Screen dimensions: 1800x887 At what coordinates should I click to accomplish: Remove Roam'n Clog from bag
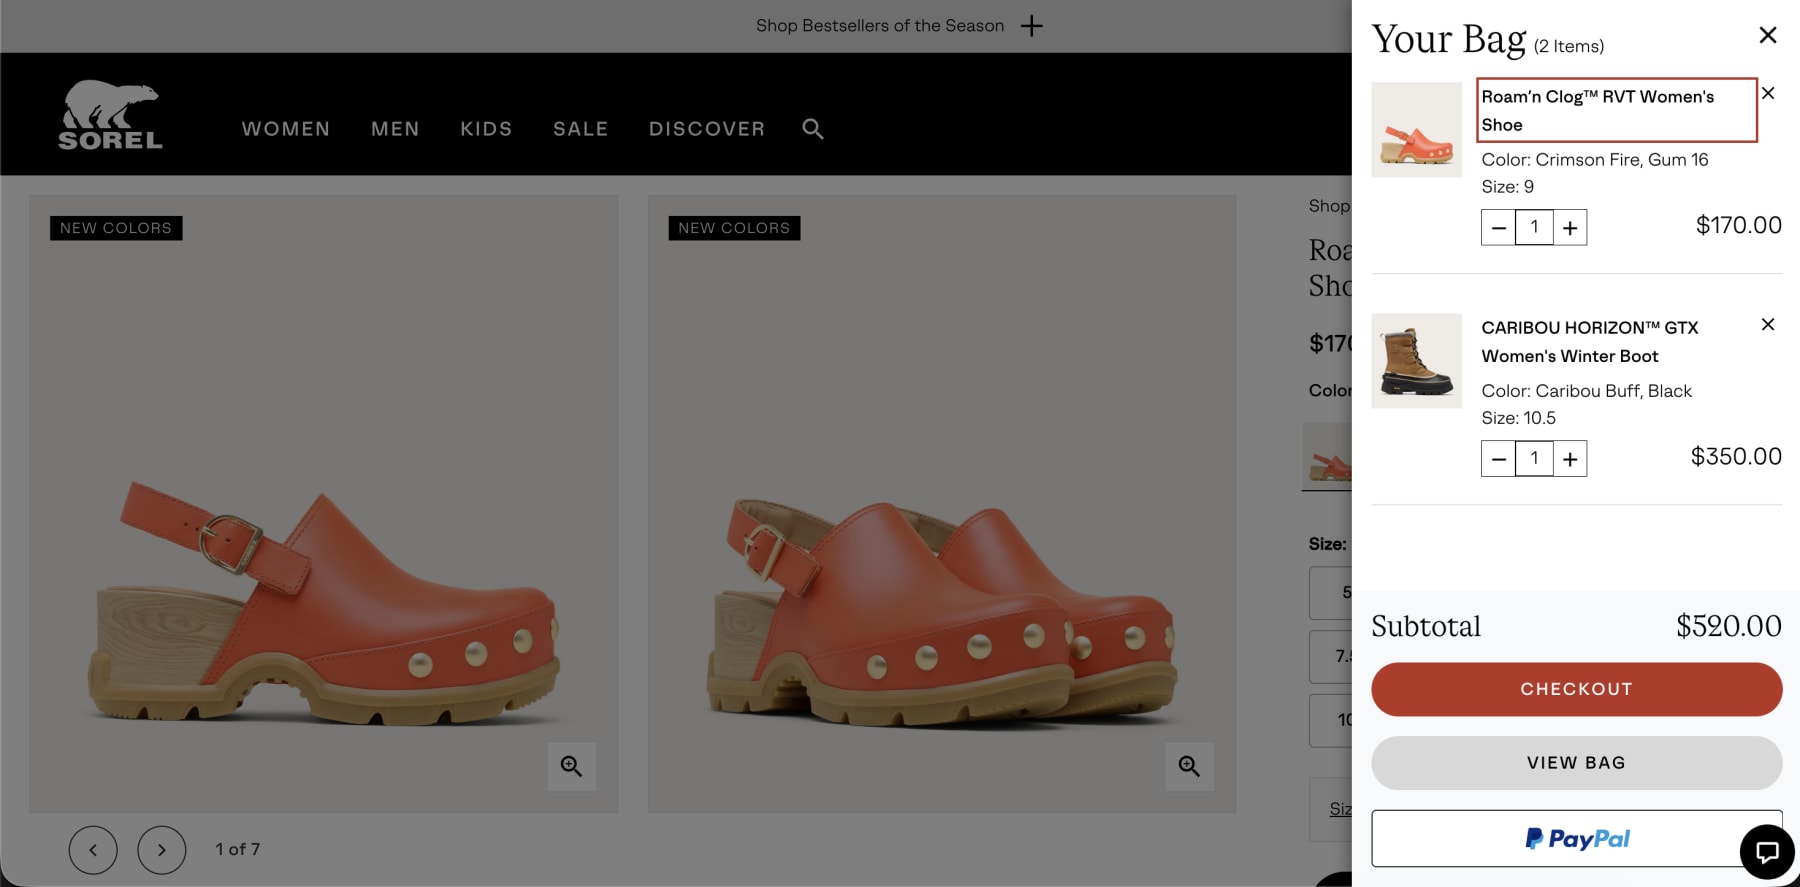click(1768, 93)
